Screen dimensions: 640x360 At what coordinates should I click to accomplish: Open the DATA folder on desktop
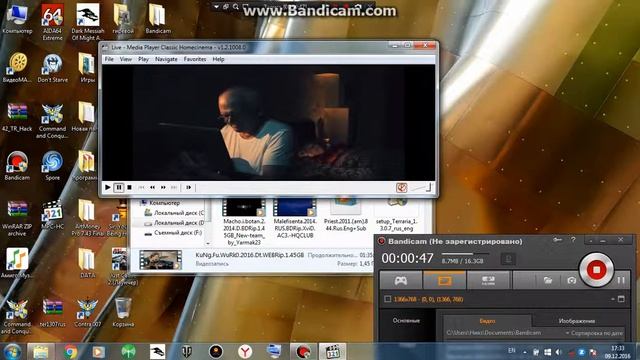pos(87,263)
